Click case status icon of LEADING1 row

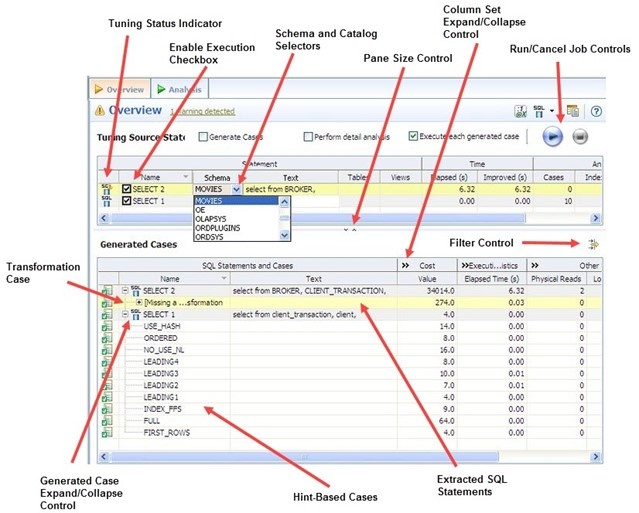107,397
